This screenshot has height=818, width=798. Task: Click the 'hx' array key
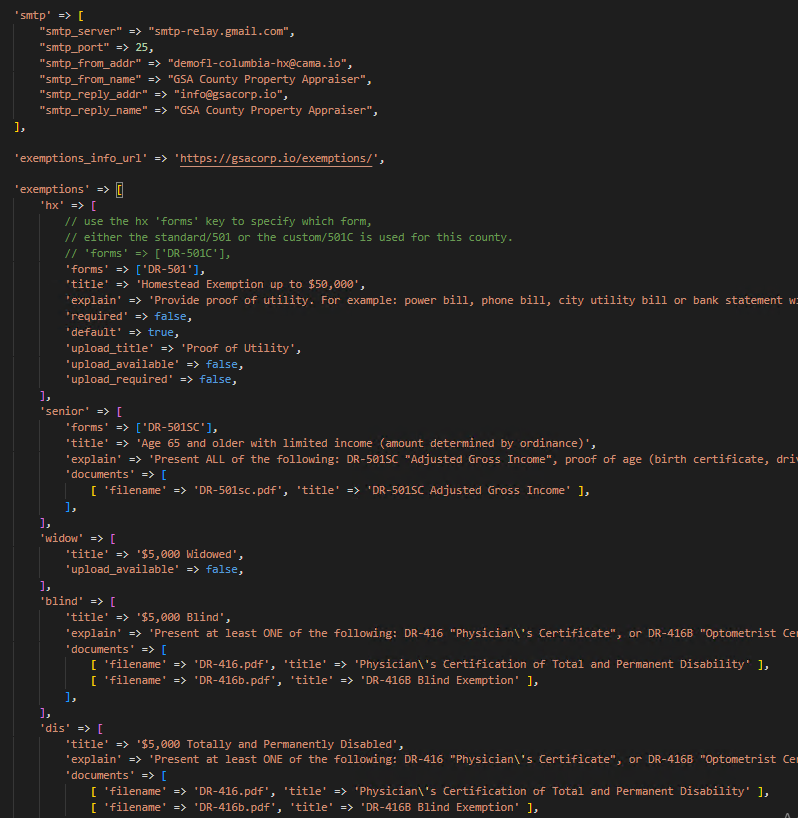[52, 206]
